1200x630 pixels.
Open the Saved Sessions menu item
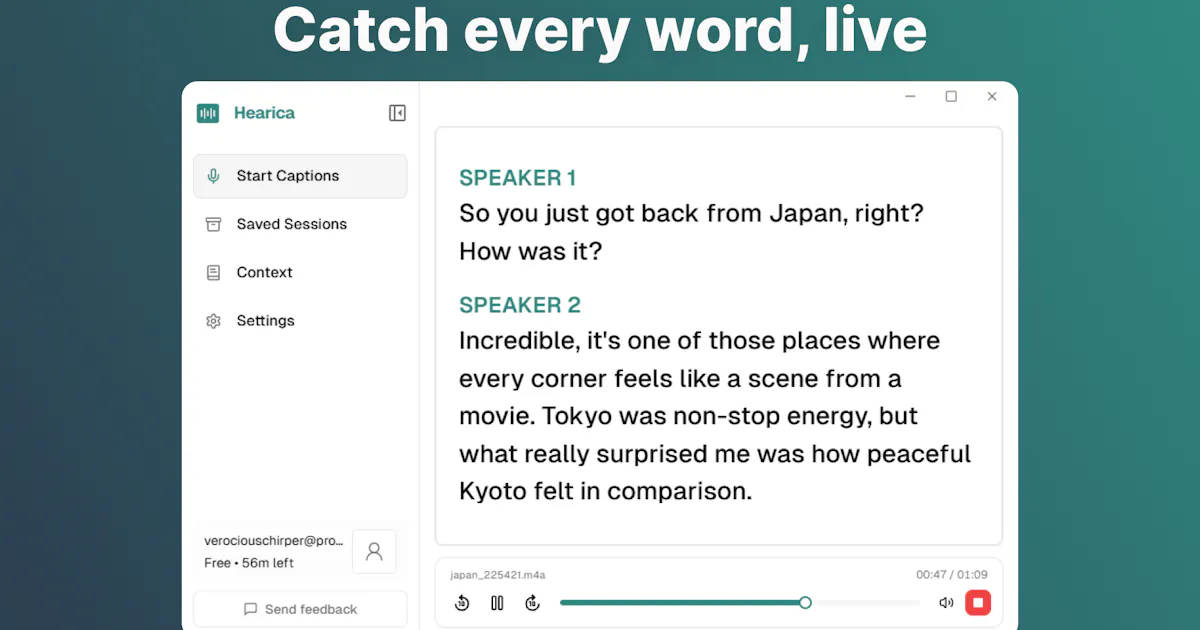point(300,224)
